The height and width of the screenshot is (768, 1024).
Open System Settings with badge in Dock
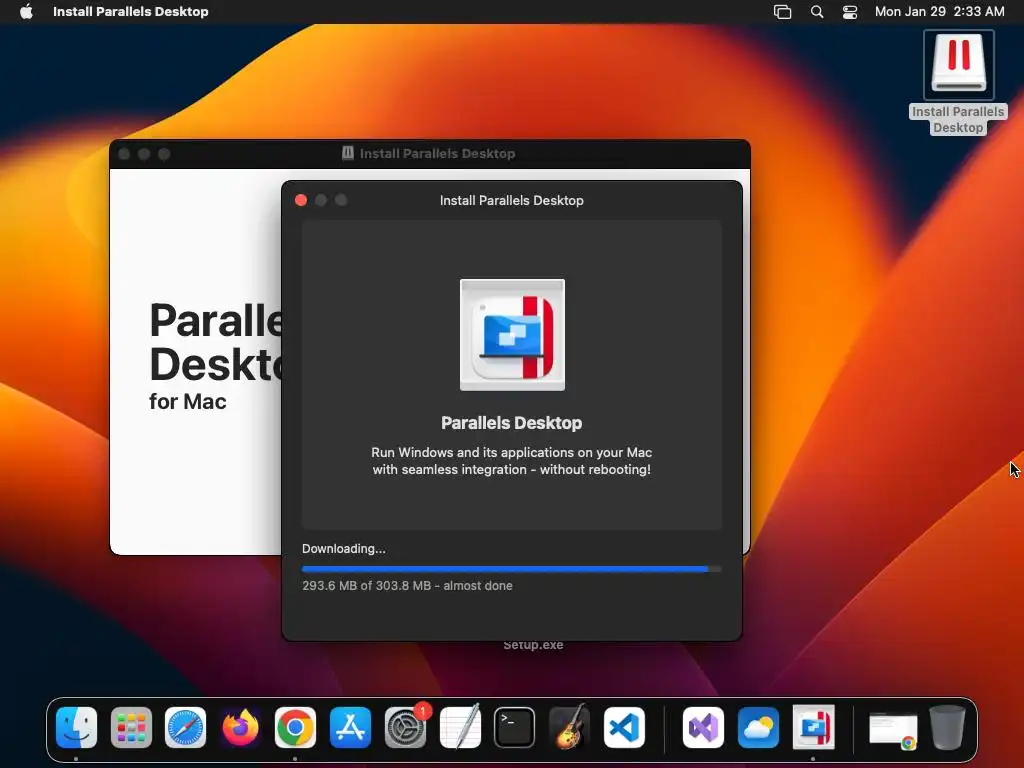point(406,727)
